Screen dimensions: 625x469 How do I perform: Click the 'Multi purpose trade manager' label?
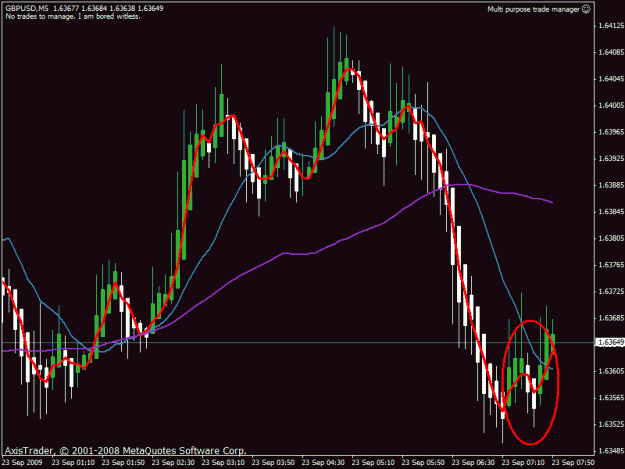tap(533, 9)
